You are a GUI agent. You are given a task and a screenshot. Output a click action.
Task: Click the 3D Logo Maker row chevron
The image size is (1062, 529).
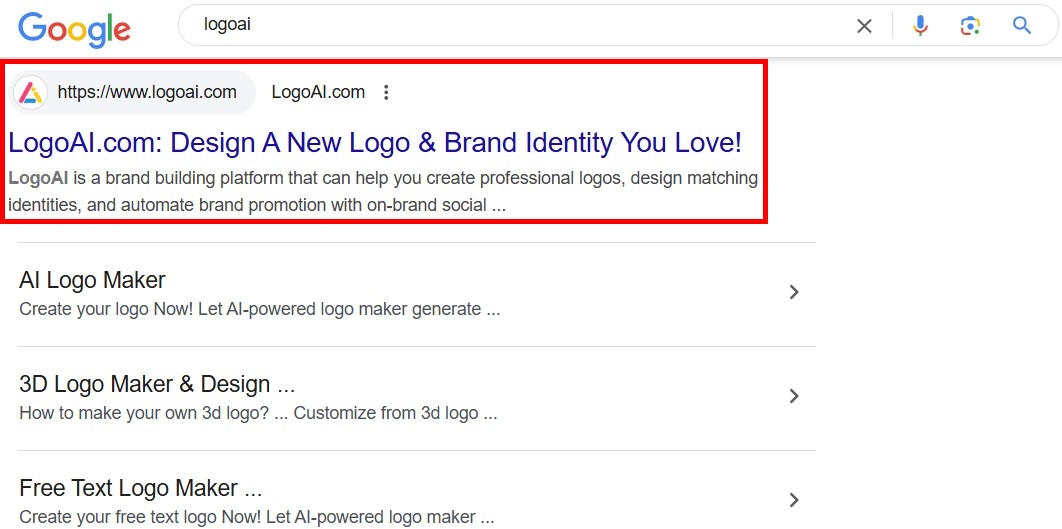click(x=794, y=396)
